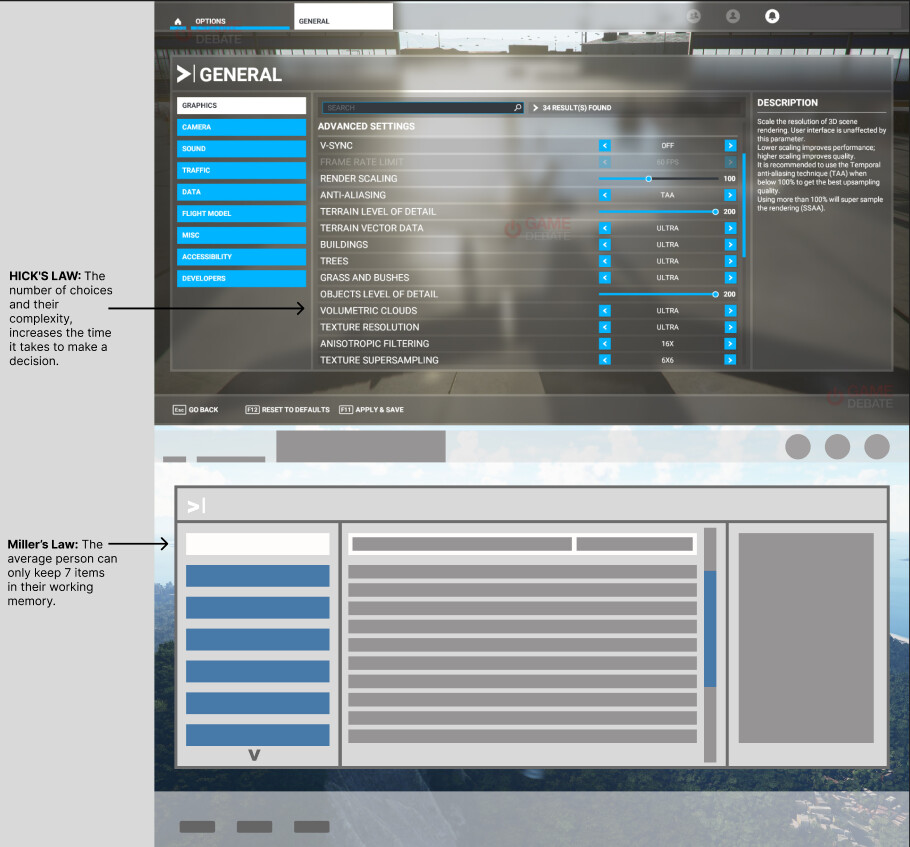Click the collapse arrow icon beside GENERAL heading
910x847 pixels.
(183, 73)
